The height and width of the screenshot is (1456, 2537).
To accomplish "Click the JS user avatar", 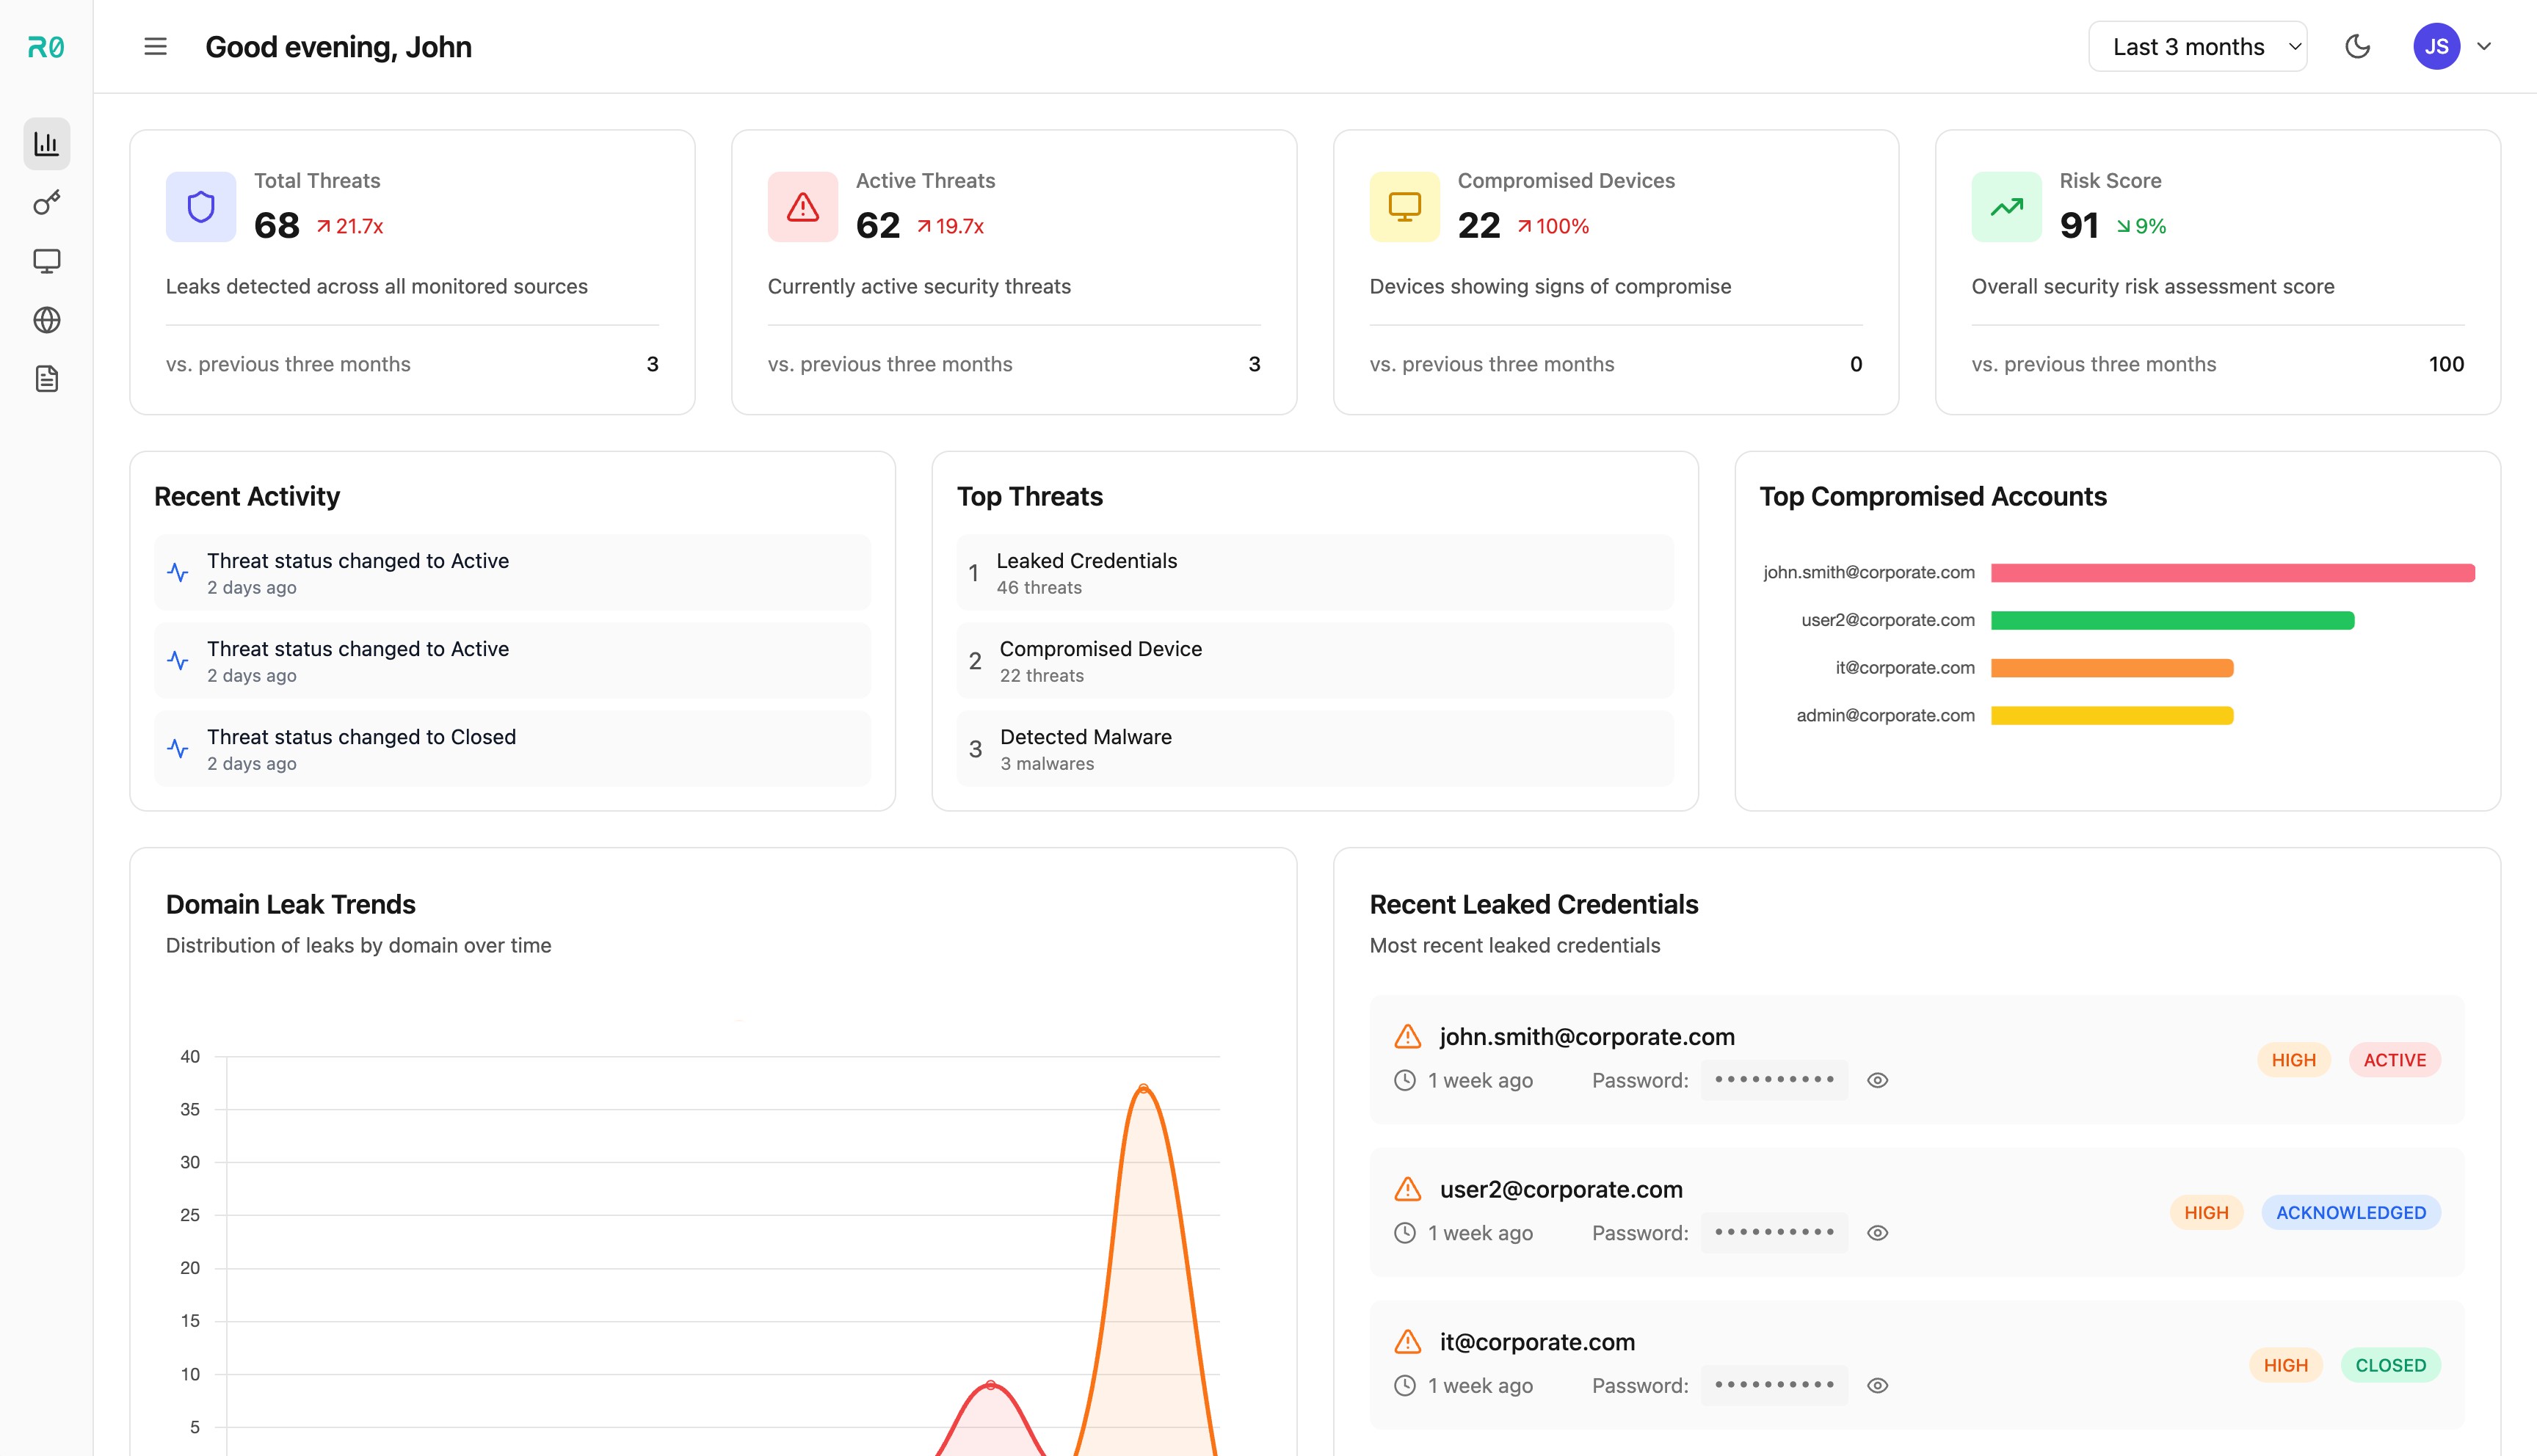I will [2436, 47].
